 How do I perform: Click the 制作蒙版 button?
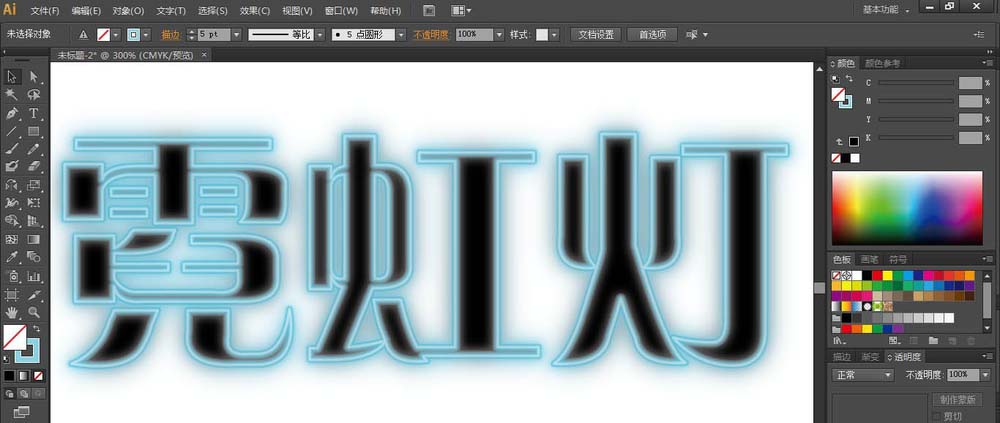(957, 400)
